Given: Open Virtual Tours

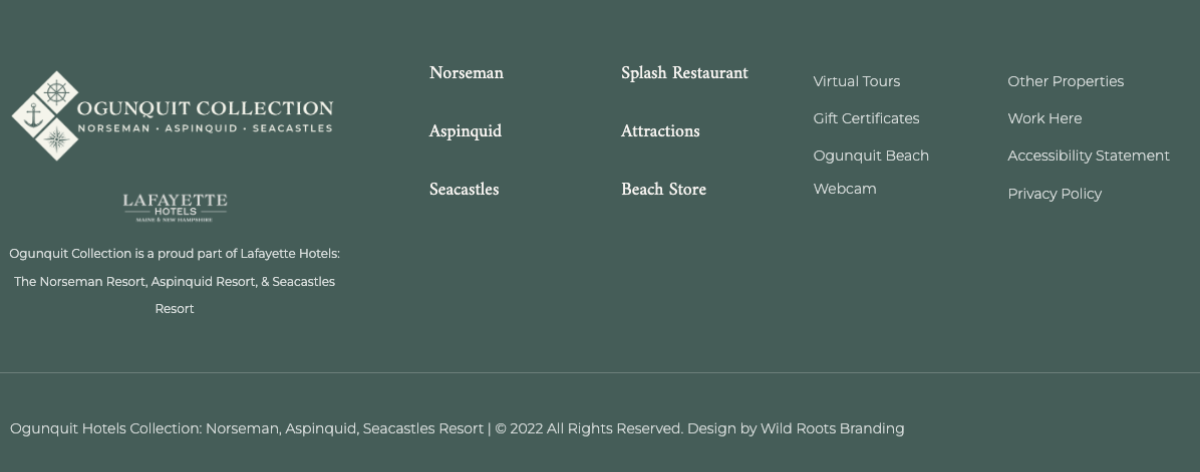Looking at the screenshot, I should [x=856, y=81].
